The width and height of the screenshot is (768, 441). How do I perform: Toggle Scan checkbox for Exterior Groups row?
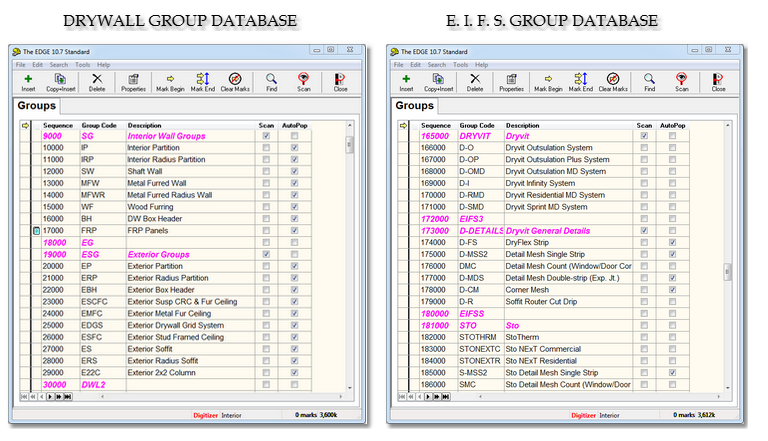(266, 254)
